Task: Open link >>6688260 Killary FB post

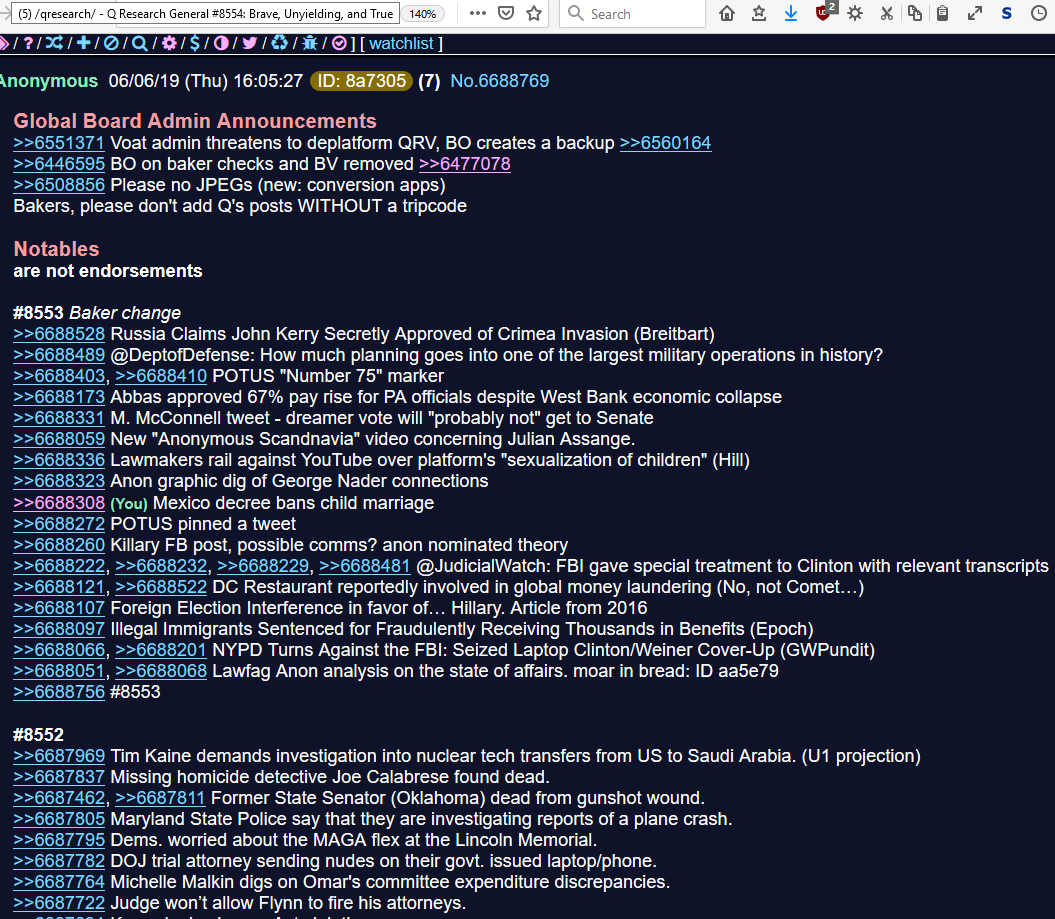Action: [x=59, y=545]
